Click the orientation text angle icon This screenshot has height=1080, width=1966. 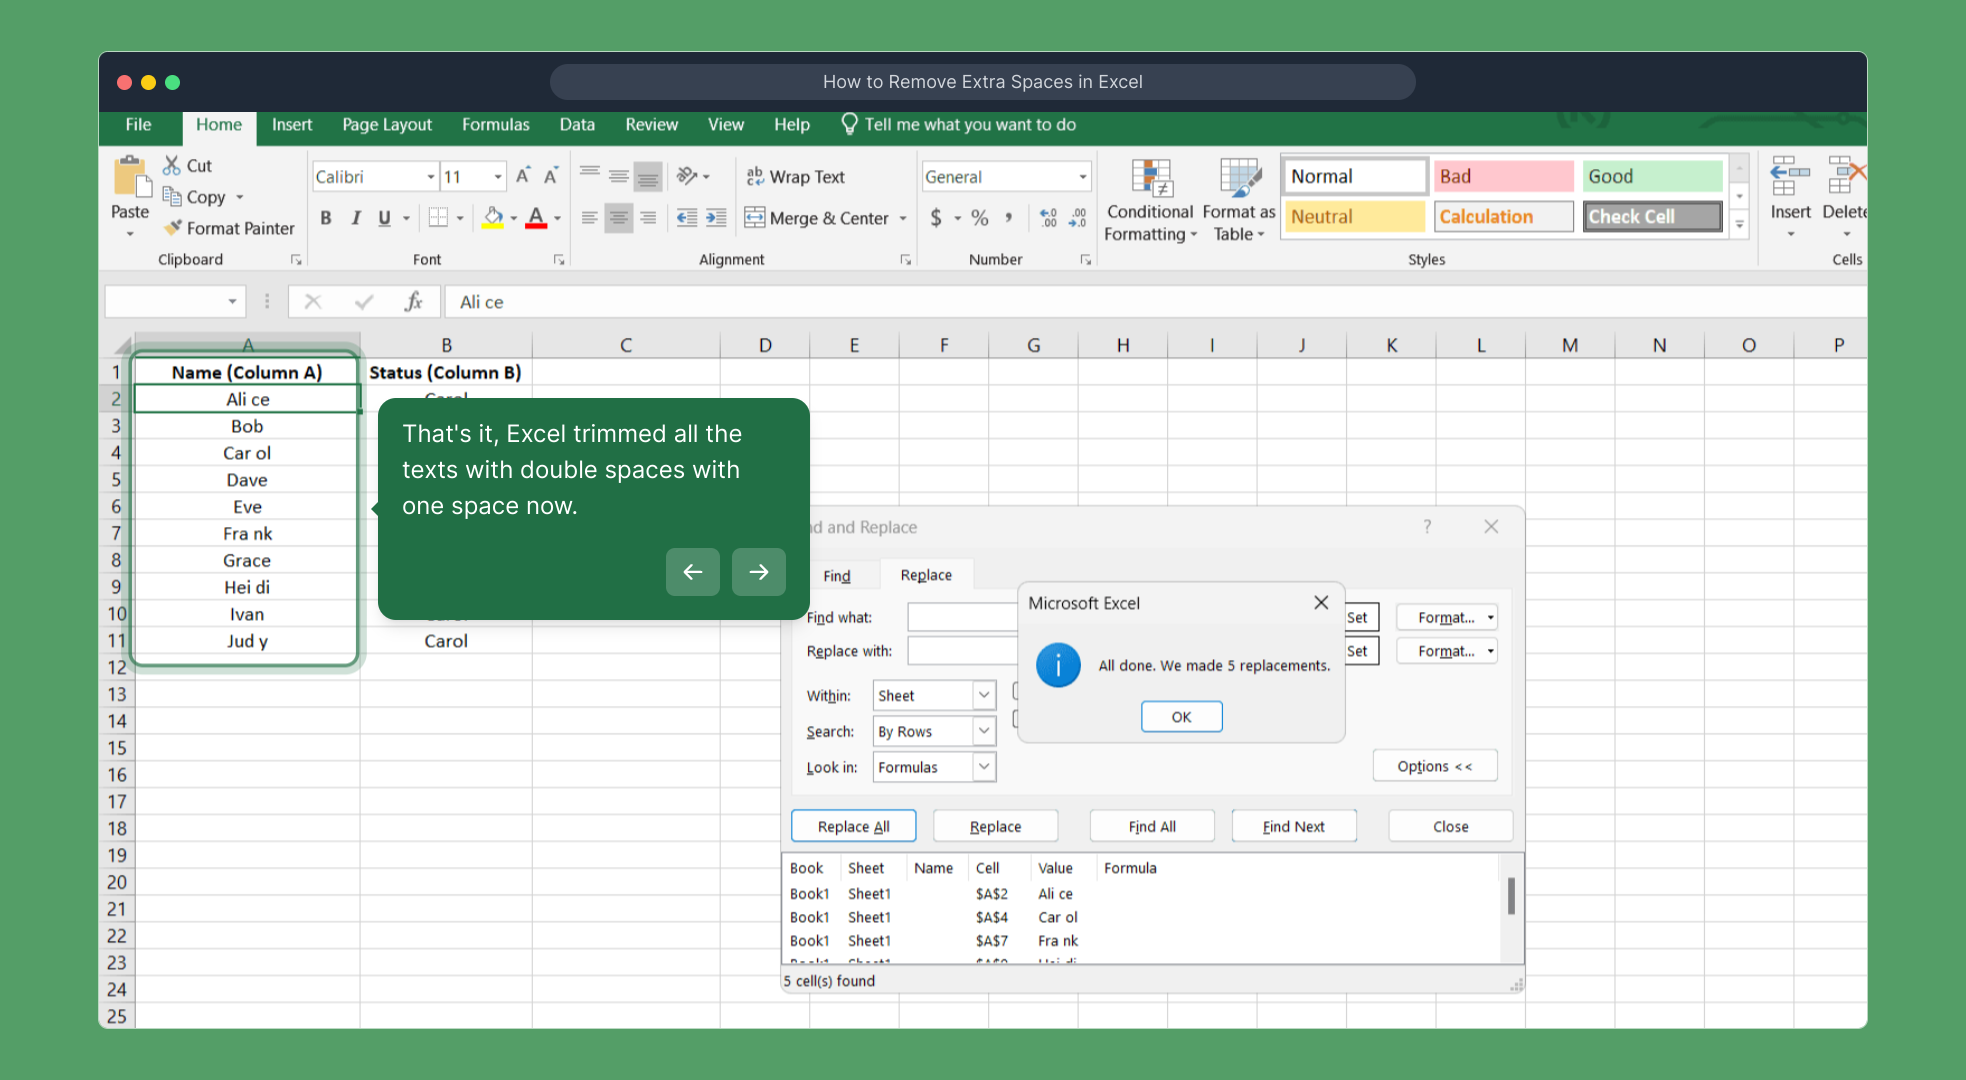pos(687,176)
